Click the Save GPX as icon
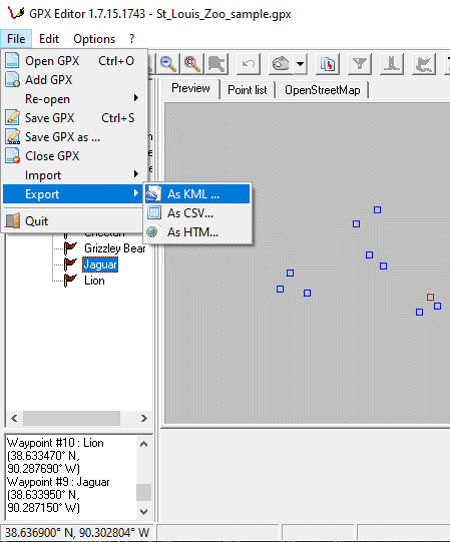The width and height of the screenshot is (450, 542). (13, 137)
